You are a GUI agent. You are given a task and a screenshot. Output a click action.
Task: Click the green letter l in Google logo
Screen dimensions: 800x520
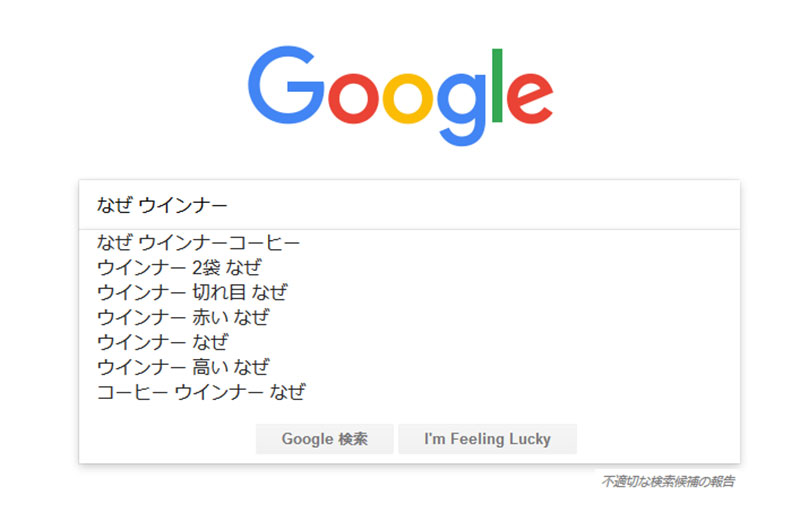tap(497, 86)
